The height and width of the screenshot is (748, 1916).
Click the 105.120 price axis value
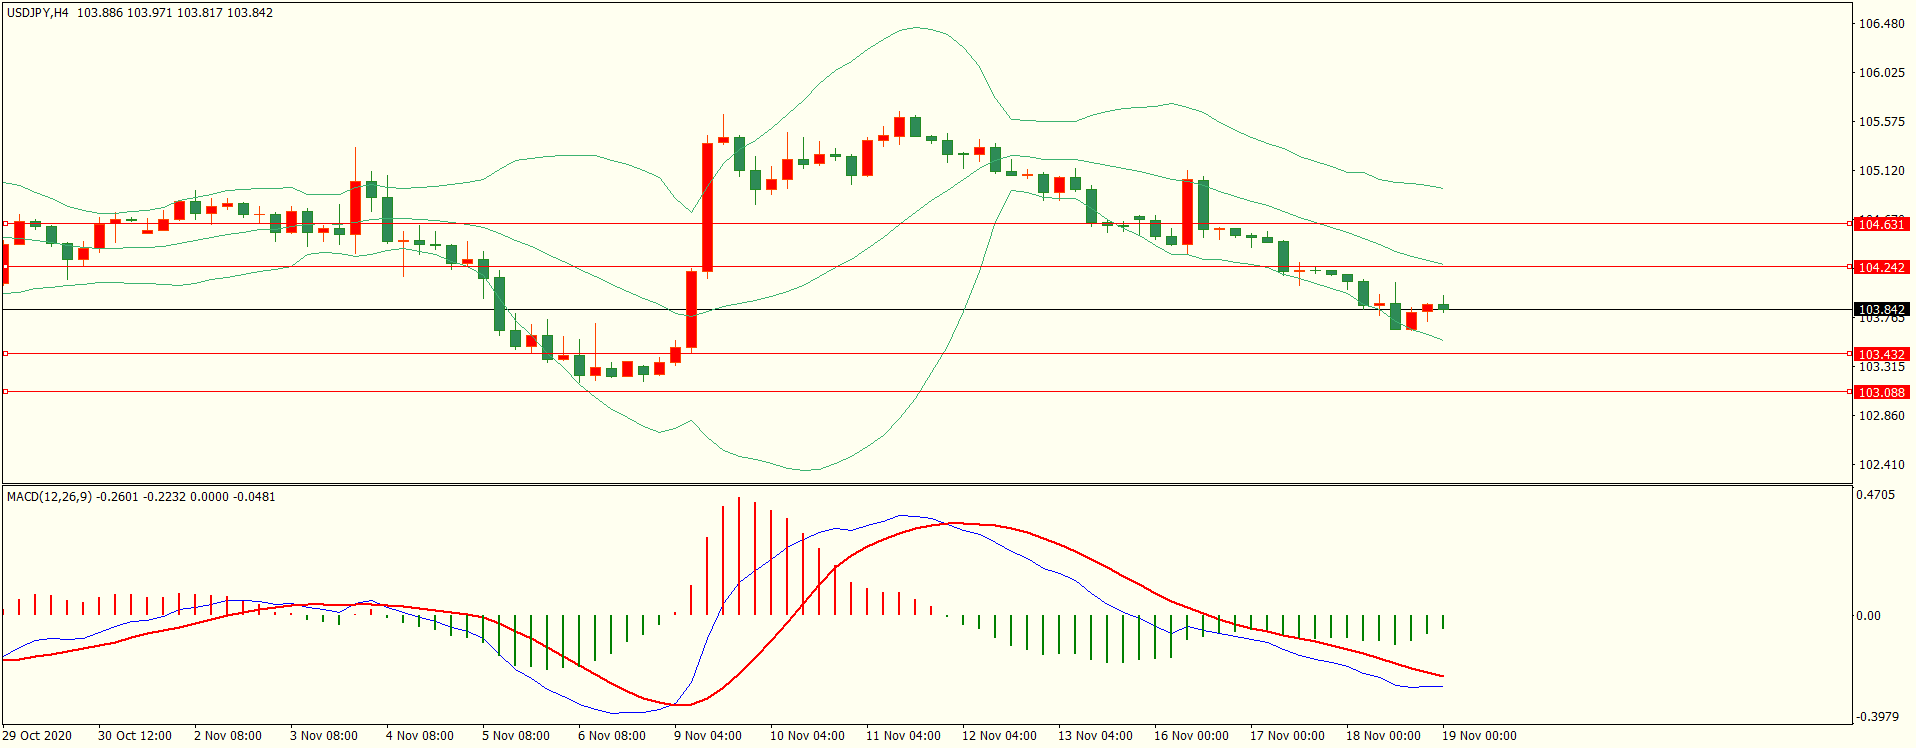click(x=1881, y=171)
